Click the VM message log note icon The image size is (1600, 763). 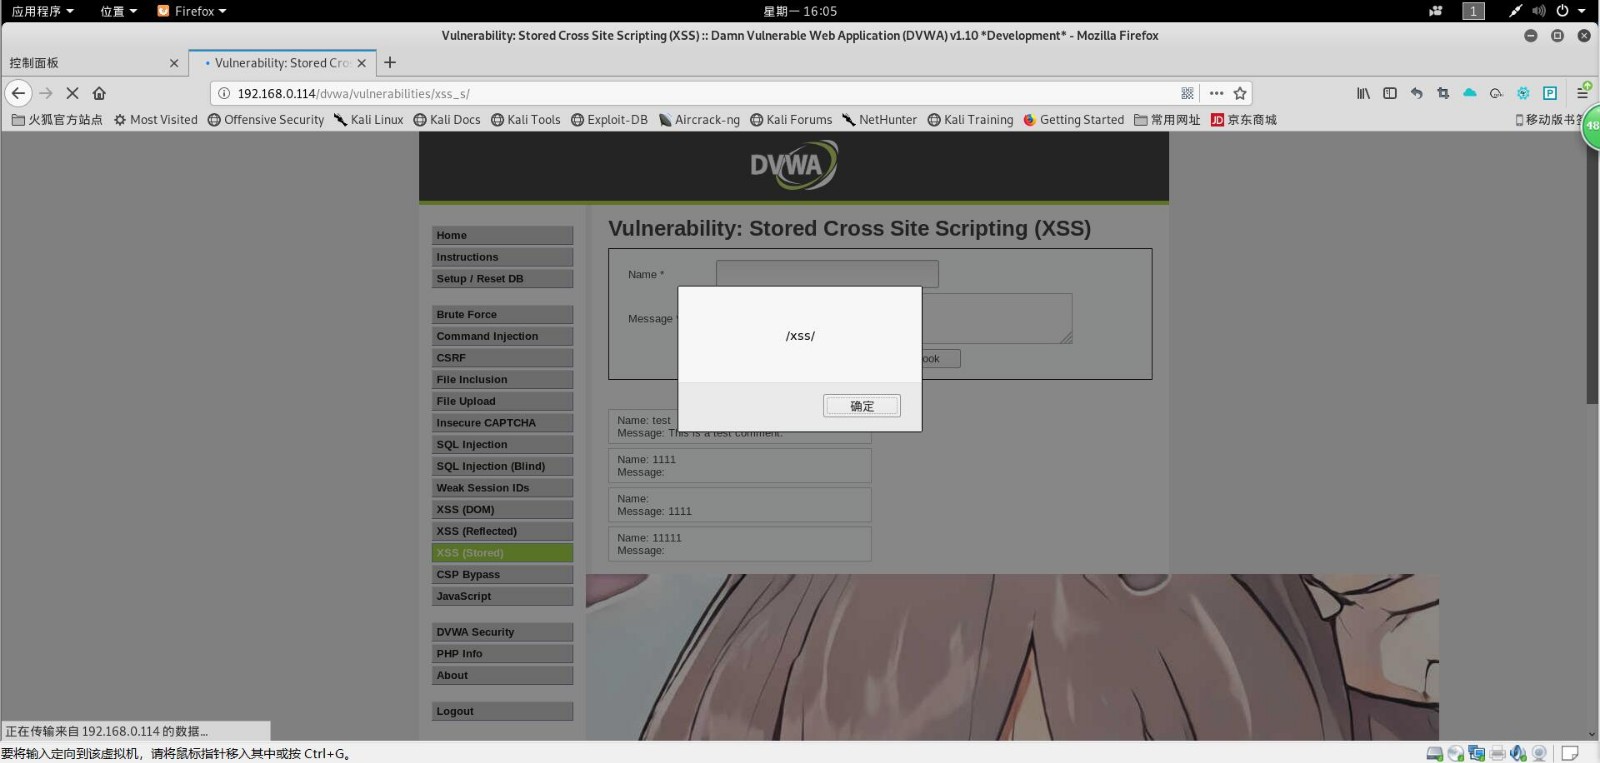pyautogui.click(x=1570, y=753)
